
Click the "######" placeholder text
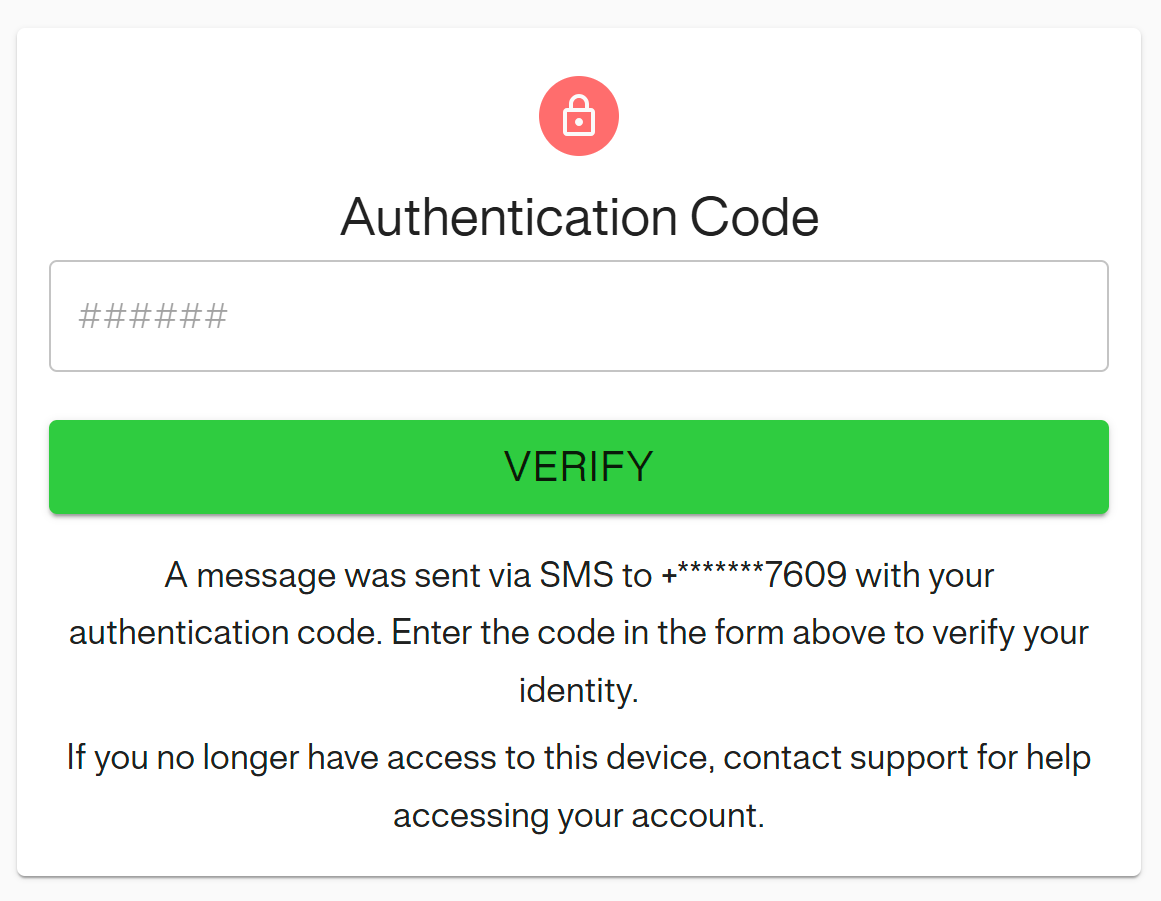tap(153, 317)
